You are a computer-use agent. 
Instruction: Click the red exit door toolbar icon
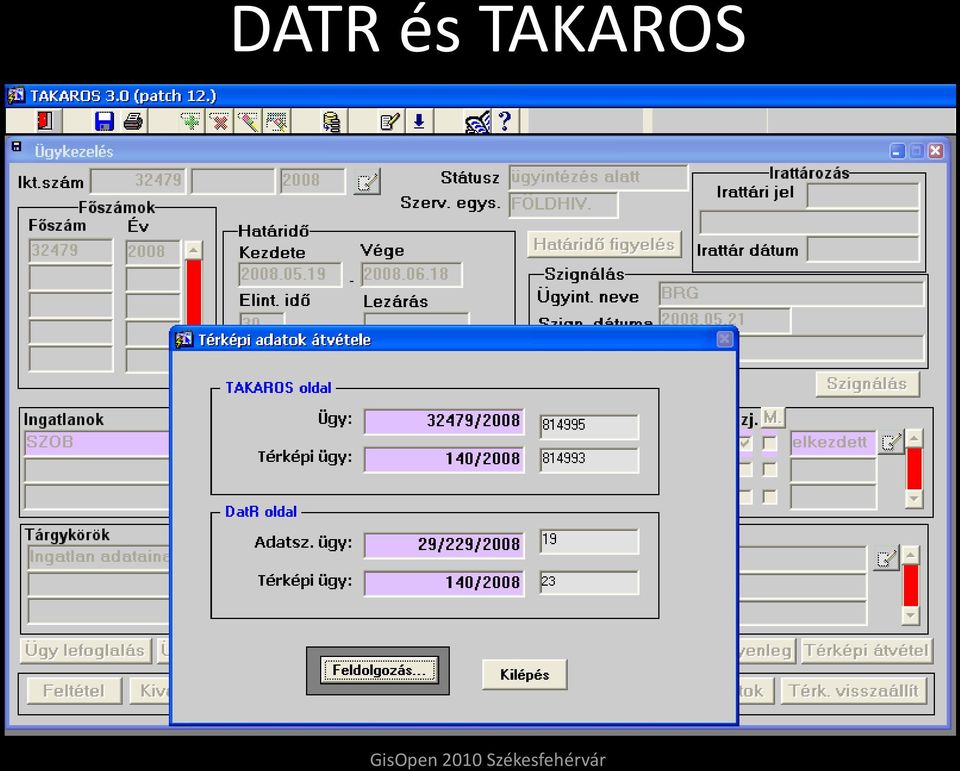tap(45, 121)
